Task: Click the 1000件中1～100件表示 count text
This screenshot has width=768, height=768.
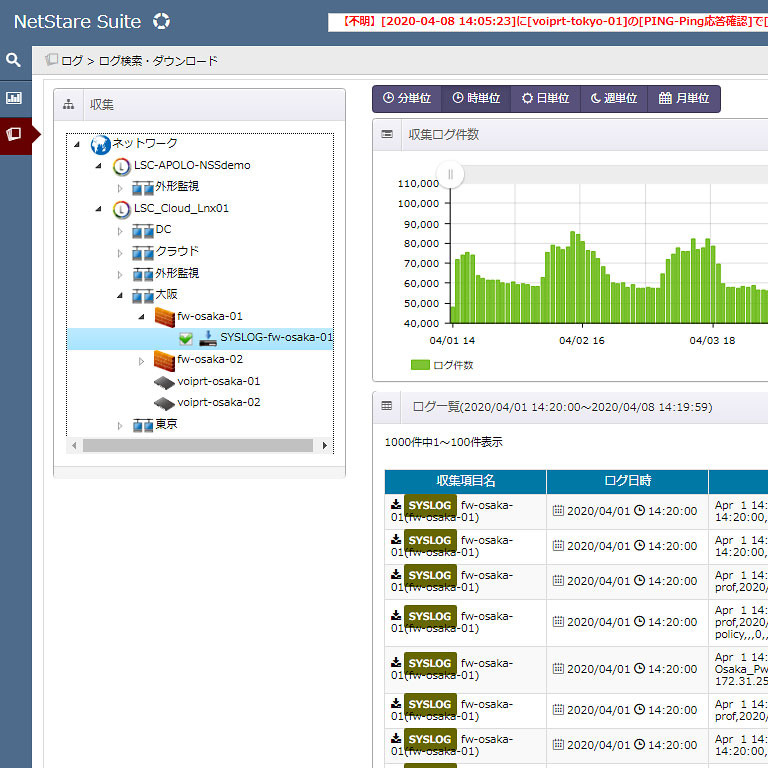Action: pos(444,442)
